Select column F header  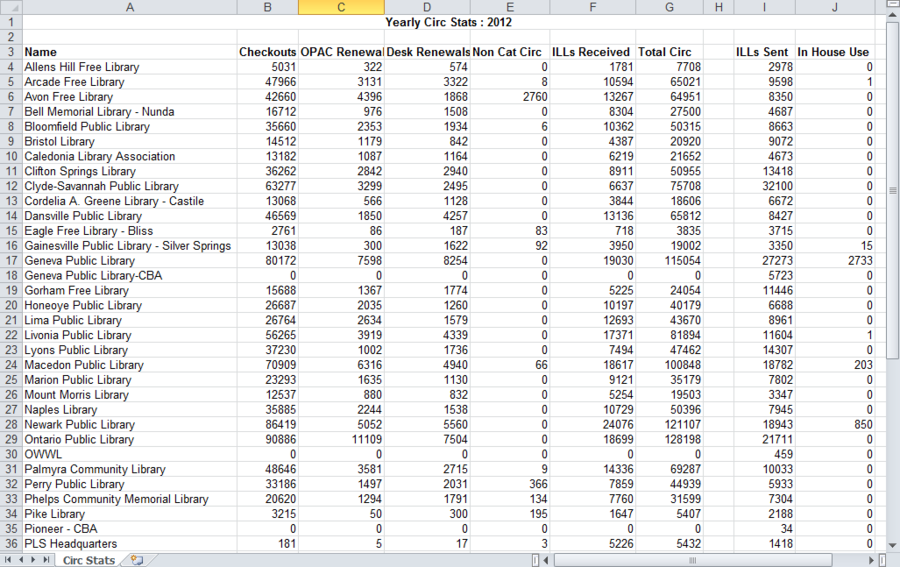coord(592,7)
